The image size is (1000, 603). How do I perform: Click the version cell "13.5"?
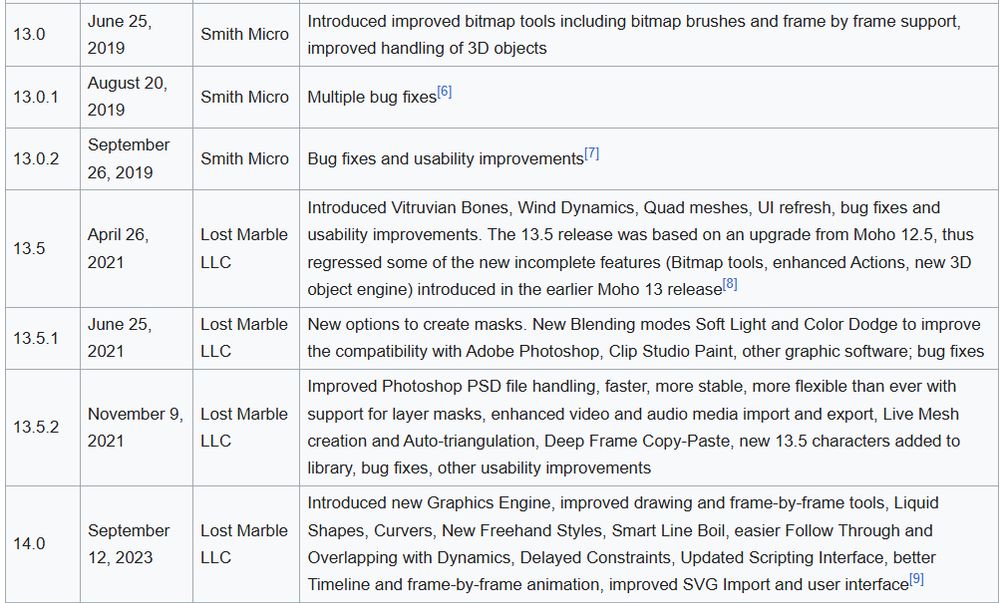click(29, 249)
